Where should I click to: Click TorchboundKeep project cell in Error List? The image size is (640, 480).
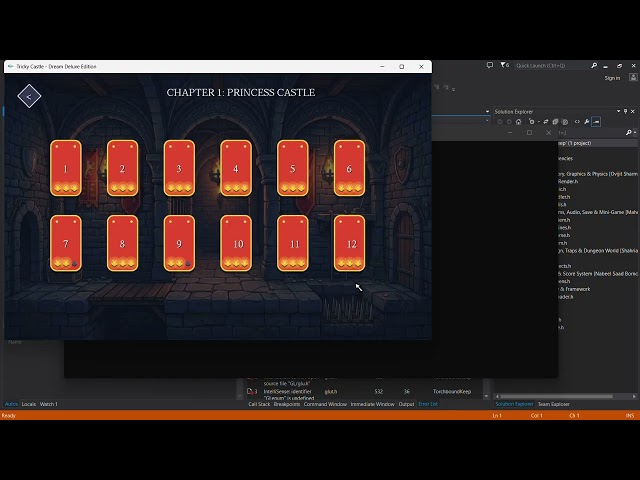[452, 391]
